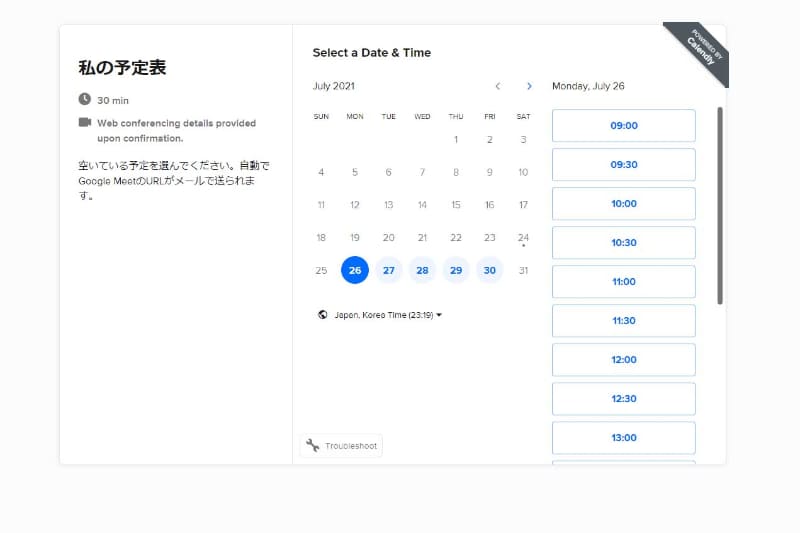Click the Select a Date & Time heading
The image size is (800, 533).
[371, 53]
